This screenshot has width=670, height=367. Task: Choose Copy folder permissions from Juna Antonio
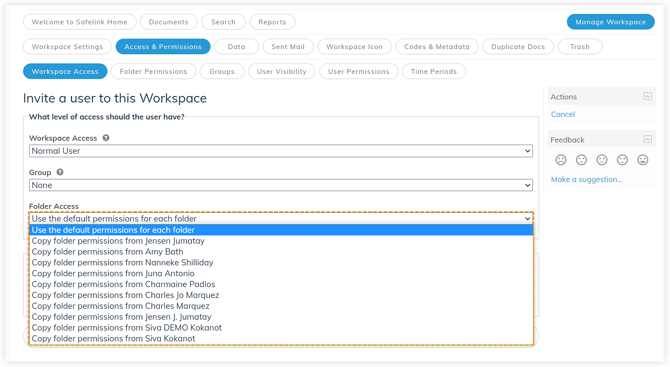coord(281,273)
